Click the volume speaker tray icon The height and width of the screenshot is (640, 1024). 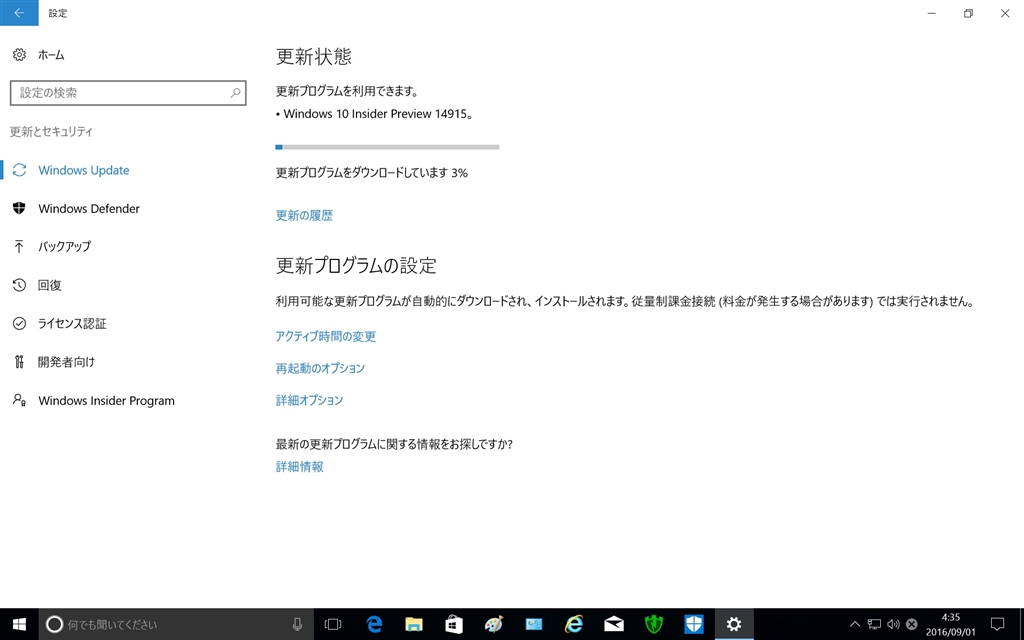pyautogui.click(x=893, y=624)
